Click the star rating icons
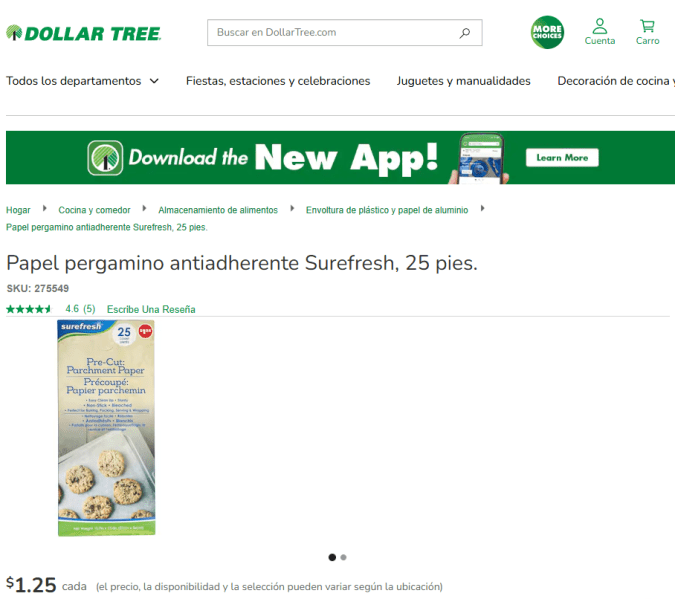The height and width of the screenshot is (599, 675). pyautogui.click(x=29, y=309)
